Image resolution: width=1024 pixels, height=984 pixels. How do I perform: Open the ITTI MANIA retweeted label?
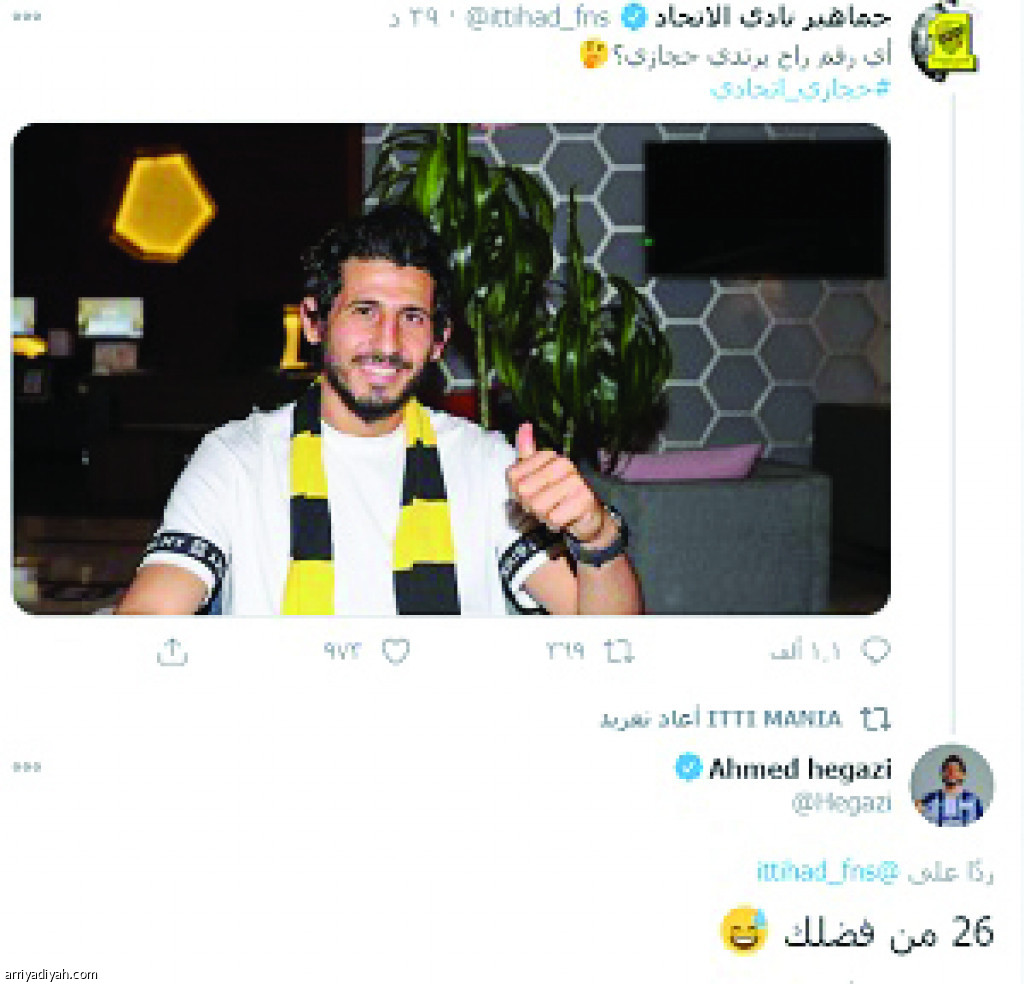click(721, 719)
